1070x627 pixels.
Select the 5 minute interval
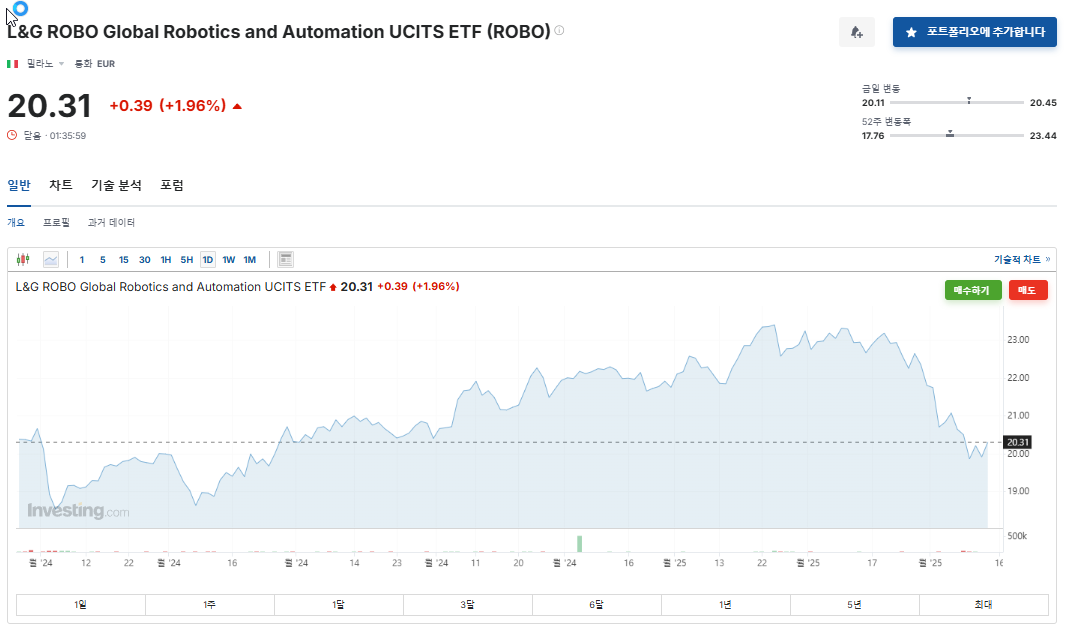[x=102, y=259]
